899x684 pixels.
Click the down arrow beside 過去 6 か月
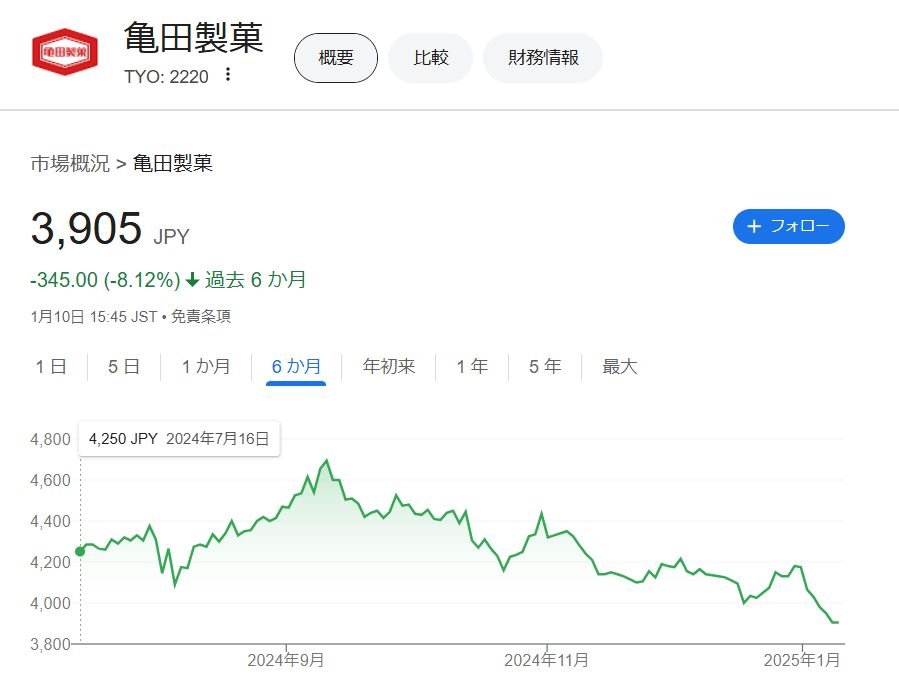193,280
